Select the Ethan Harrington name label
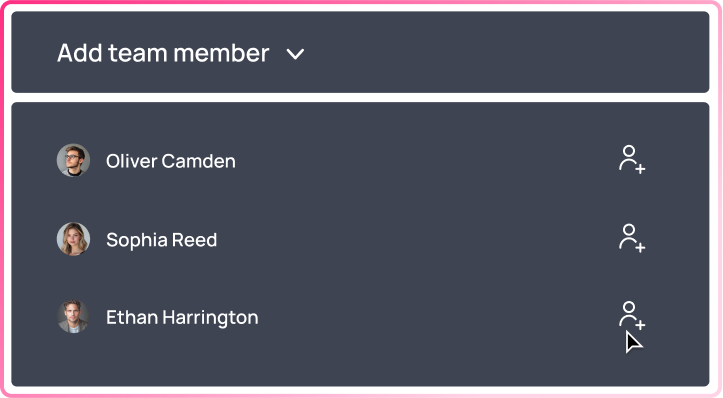The image size is (723, 398). [182, 317]
